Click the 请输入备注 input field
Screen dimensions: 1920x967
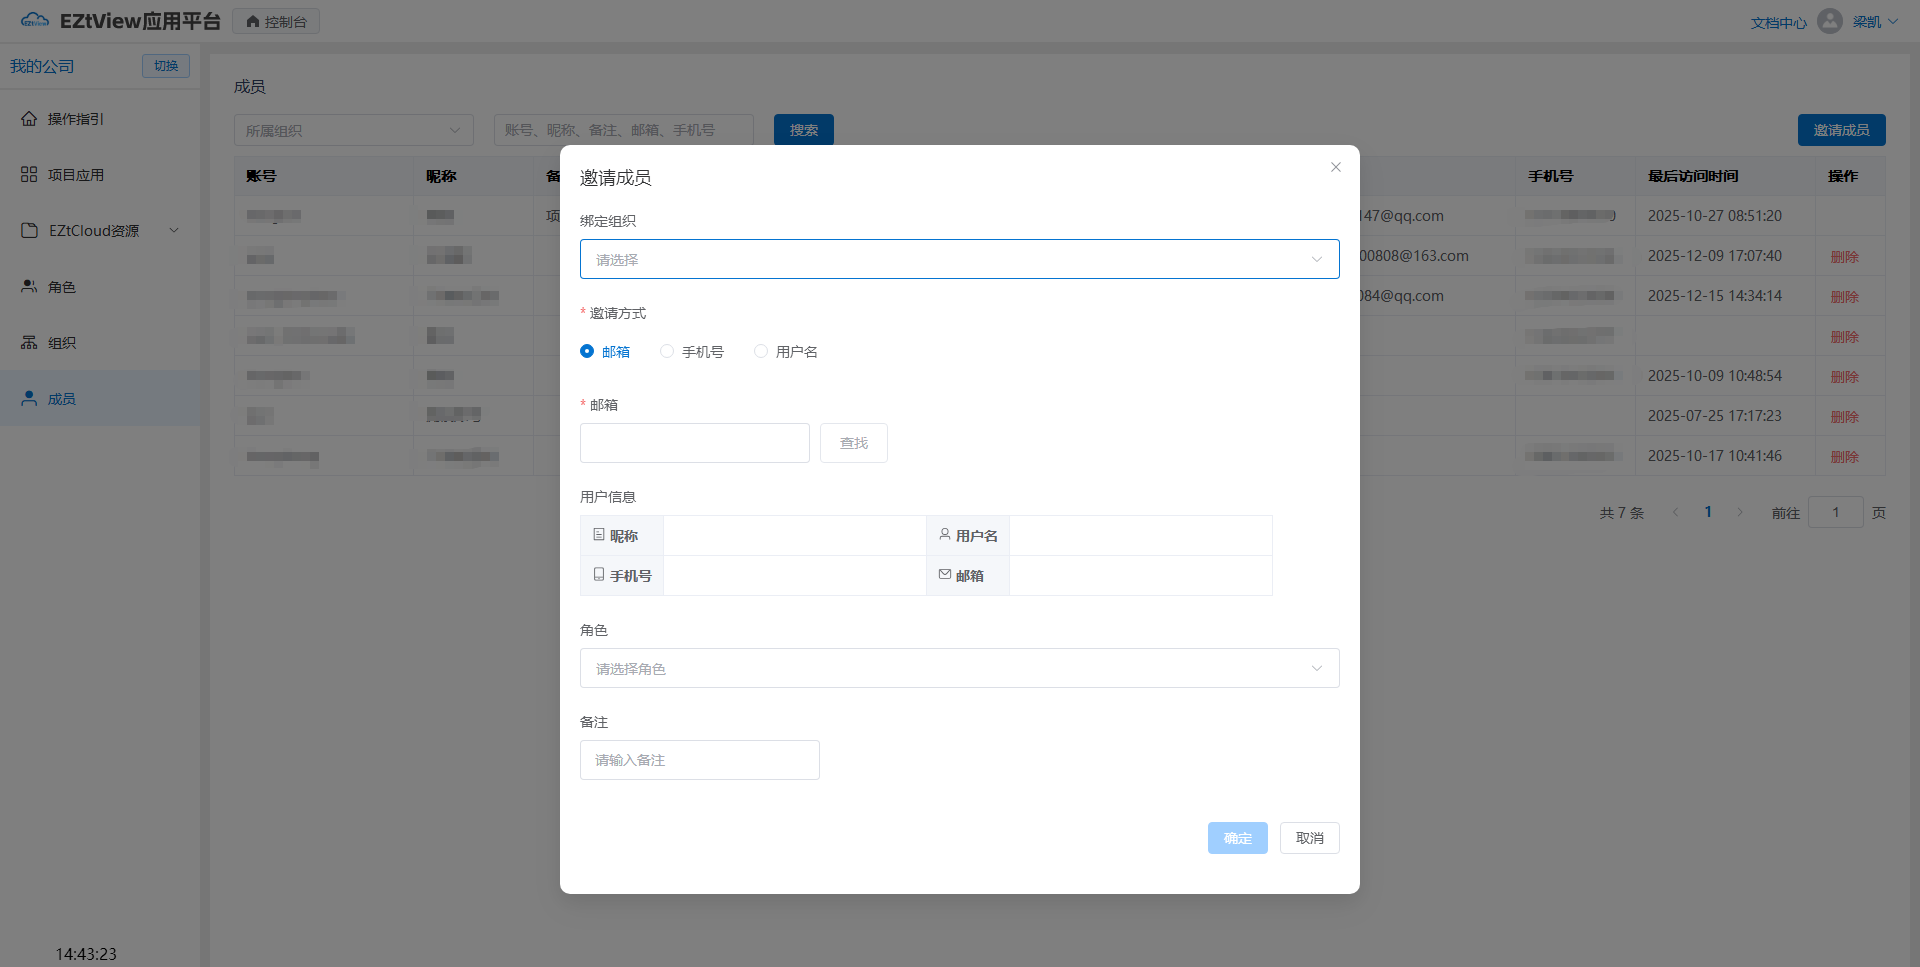coord(699,760)
